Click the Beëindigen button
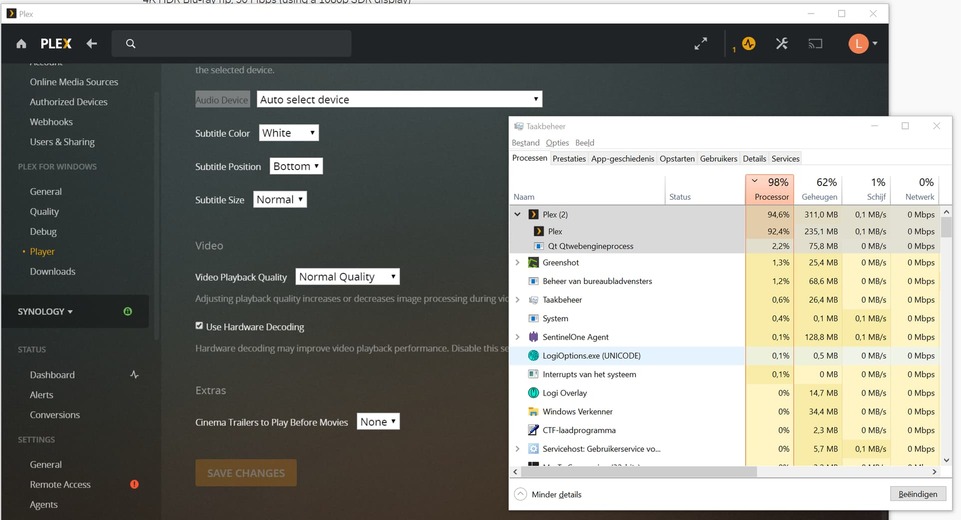This screenshot has height=520, width=961. tap(917, 494)
